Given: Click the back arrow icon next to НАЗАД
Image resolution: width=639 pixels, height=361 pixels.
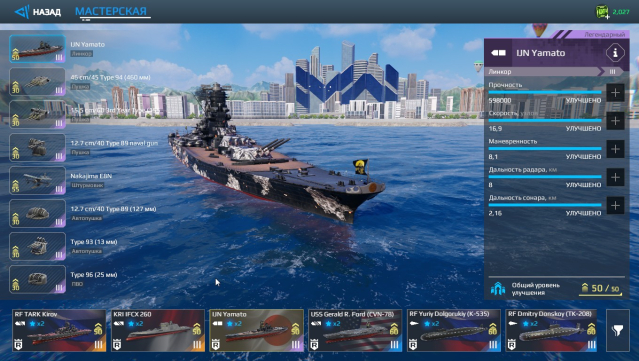Looking at the screenshot, I should coord(22,12).
